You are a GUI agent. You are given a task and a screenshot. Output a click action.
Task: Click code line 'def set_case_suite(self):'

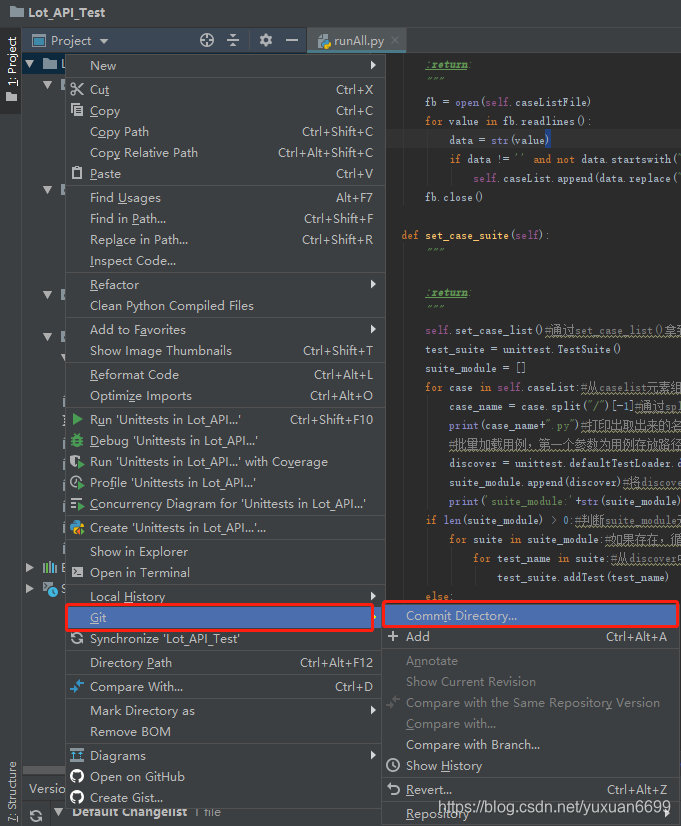(475, 235)
